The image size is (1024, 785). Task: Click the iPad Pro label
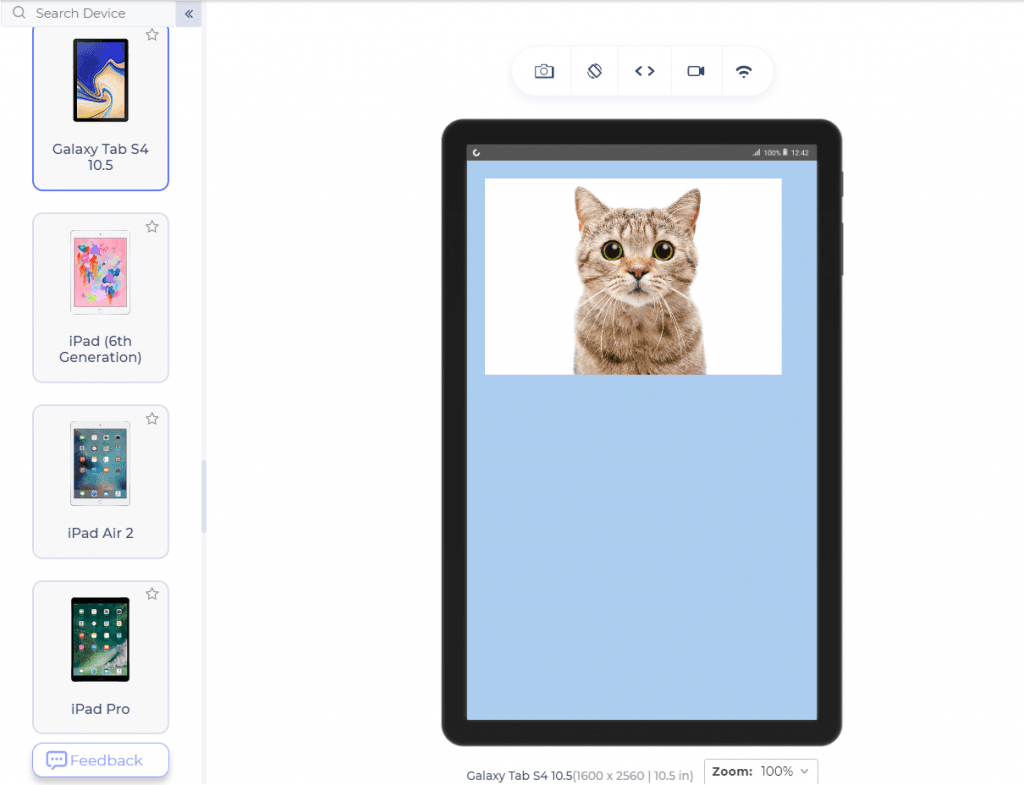pos(101,709)
